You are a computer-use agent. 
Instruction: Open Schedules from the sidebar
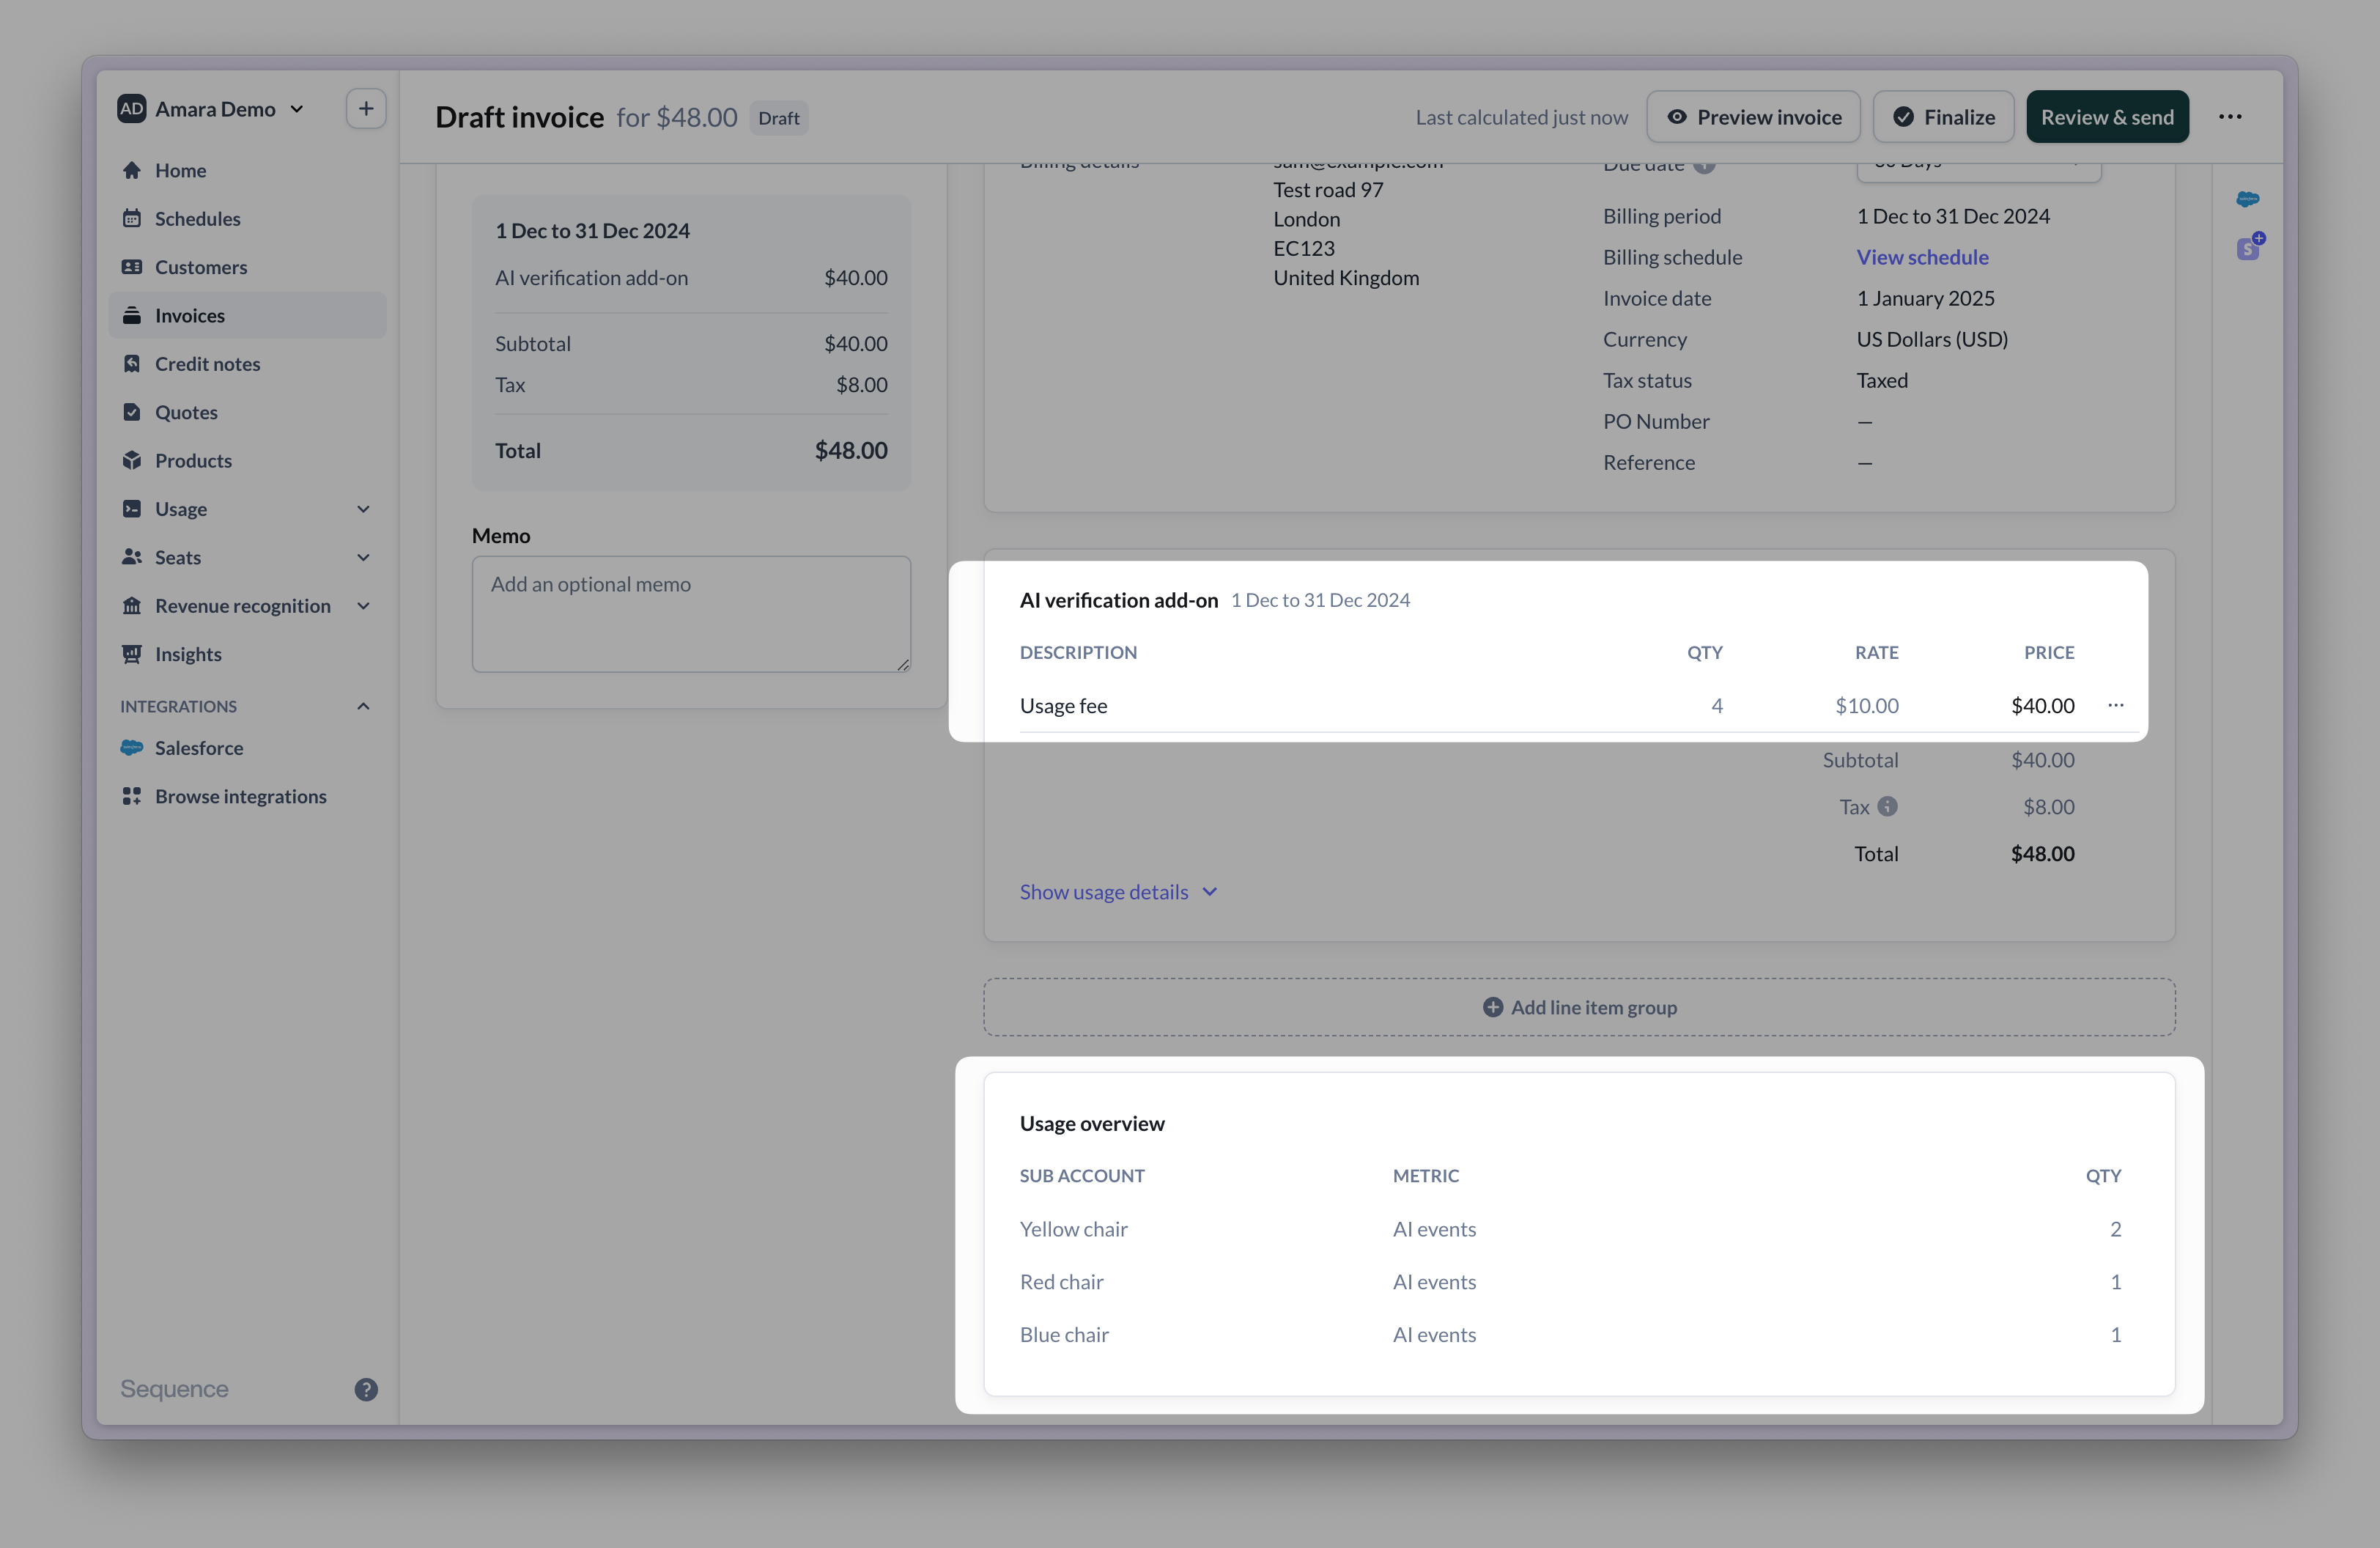click(x=246, y=218)
